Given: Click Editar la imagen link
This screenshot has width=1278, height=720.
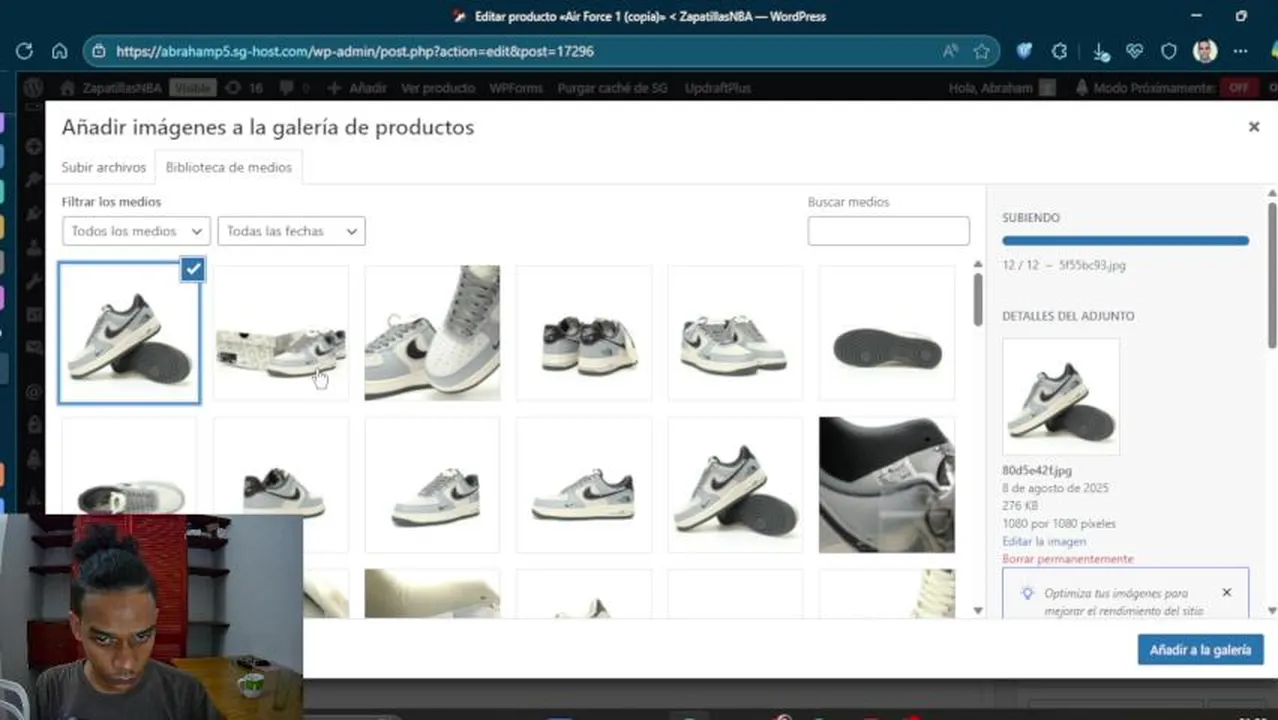Looking at the screenshot, I should click(x=1044, y=541).
